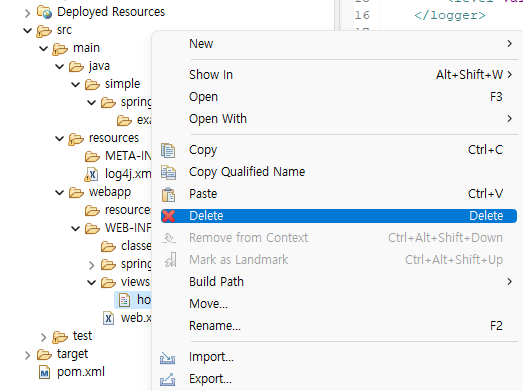Click the WEB-INF folder icon

coord(92,229)
